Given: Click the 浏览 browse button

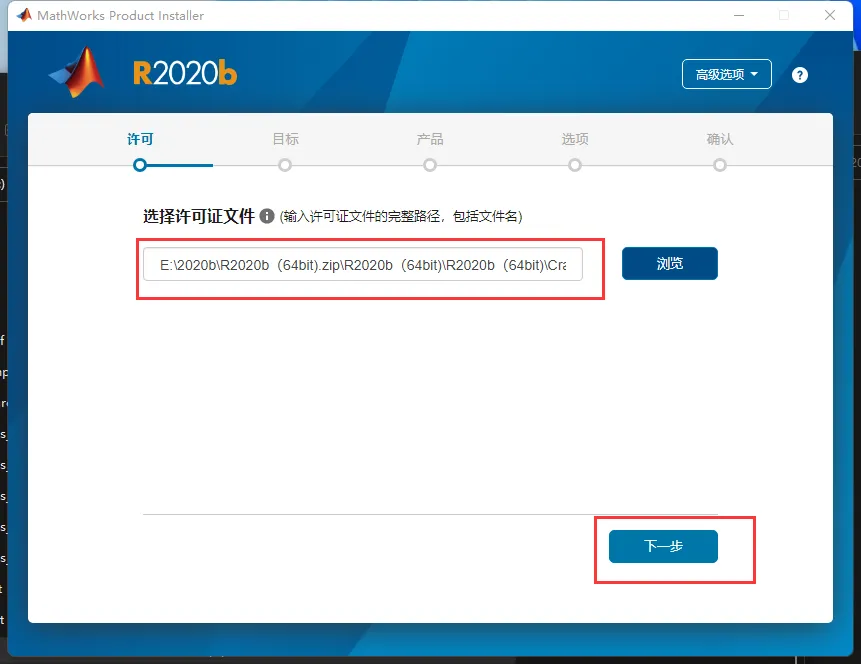Looking at the screenshot, I should pos(669,264).
